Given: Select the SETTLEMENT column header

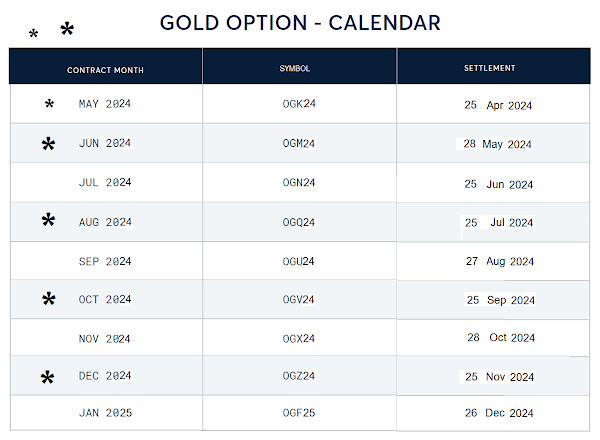Looking at the screenshot, I should tap(490, 68).
